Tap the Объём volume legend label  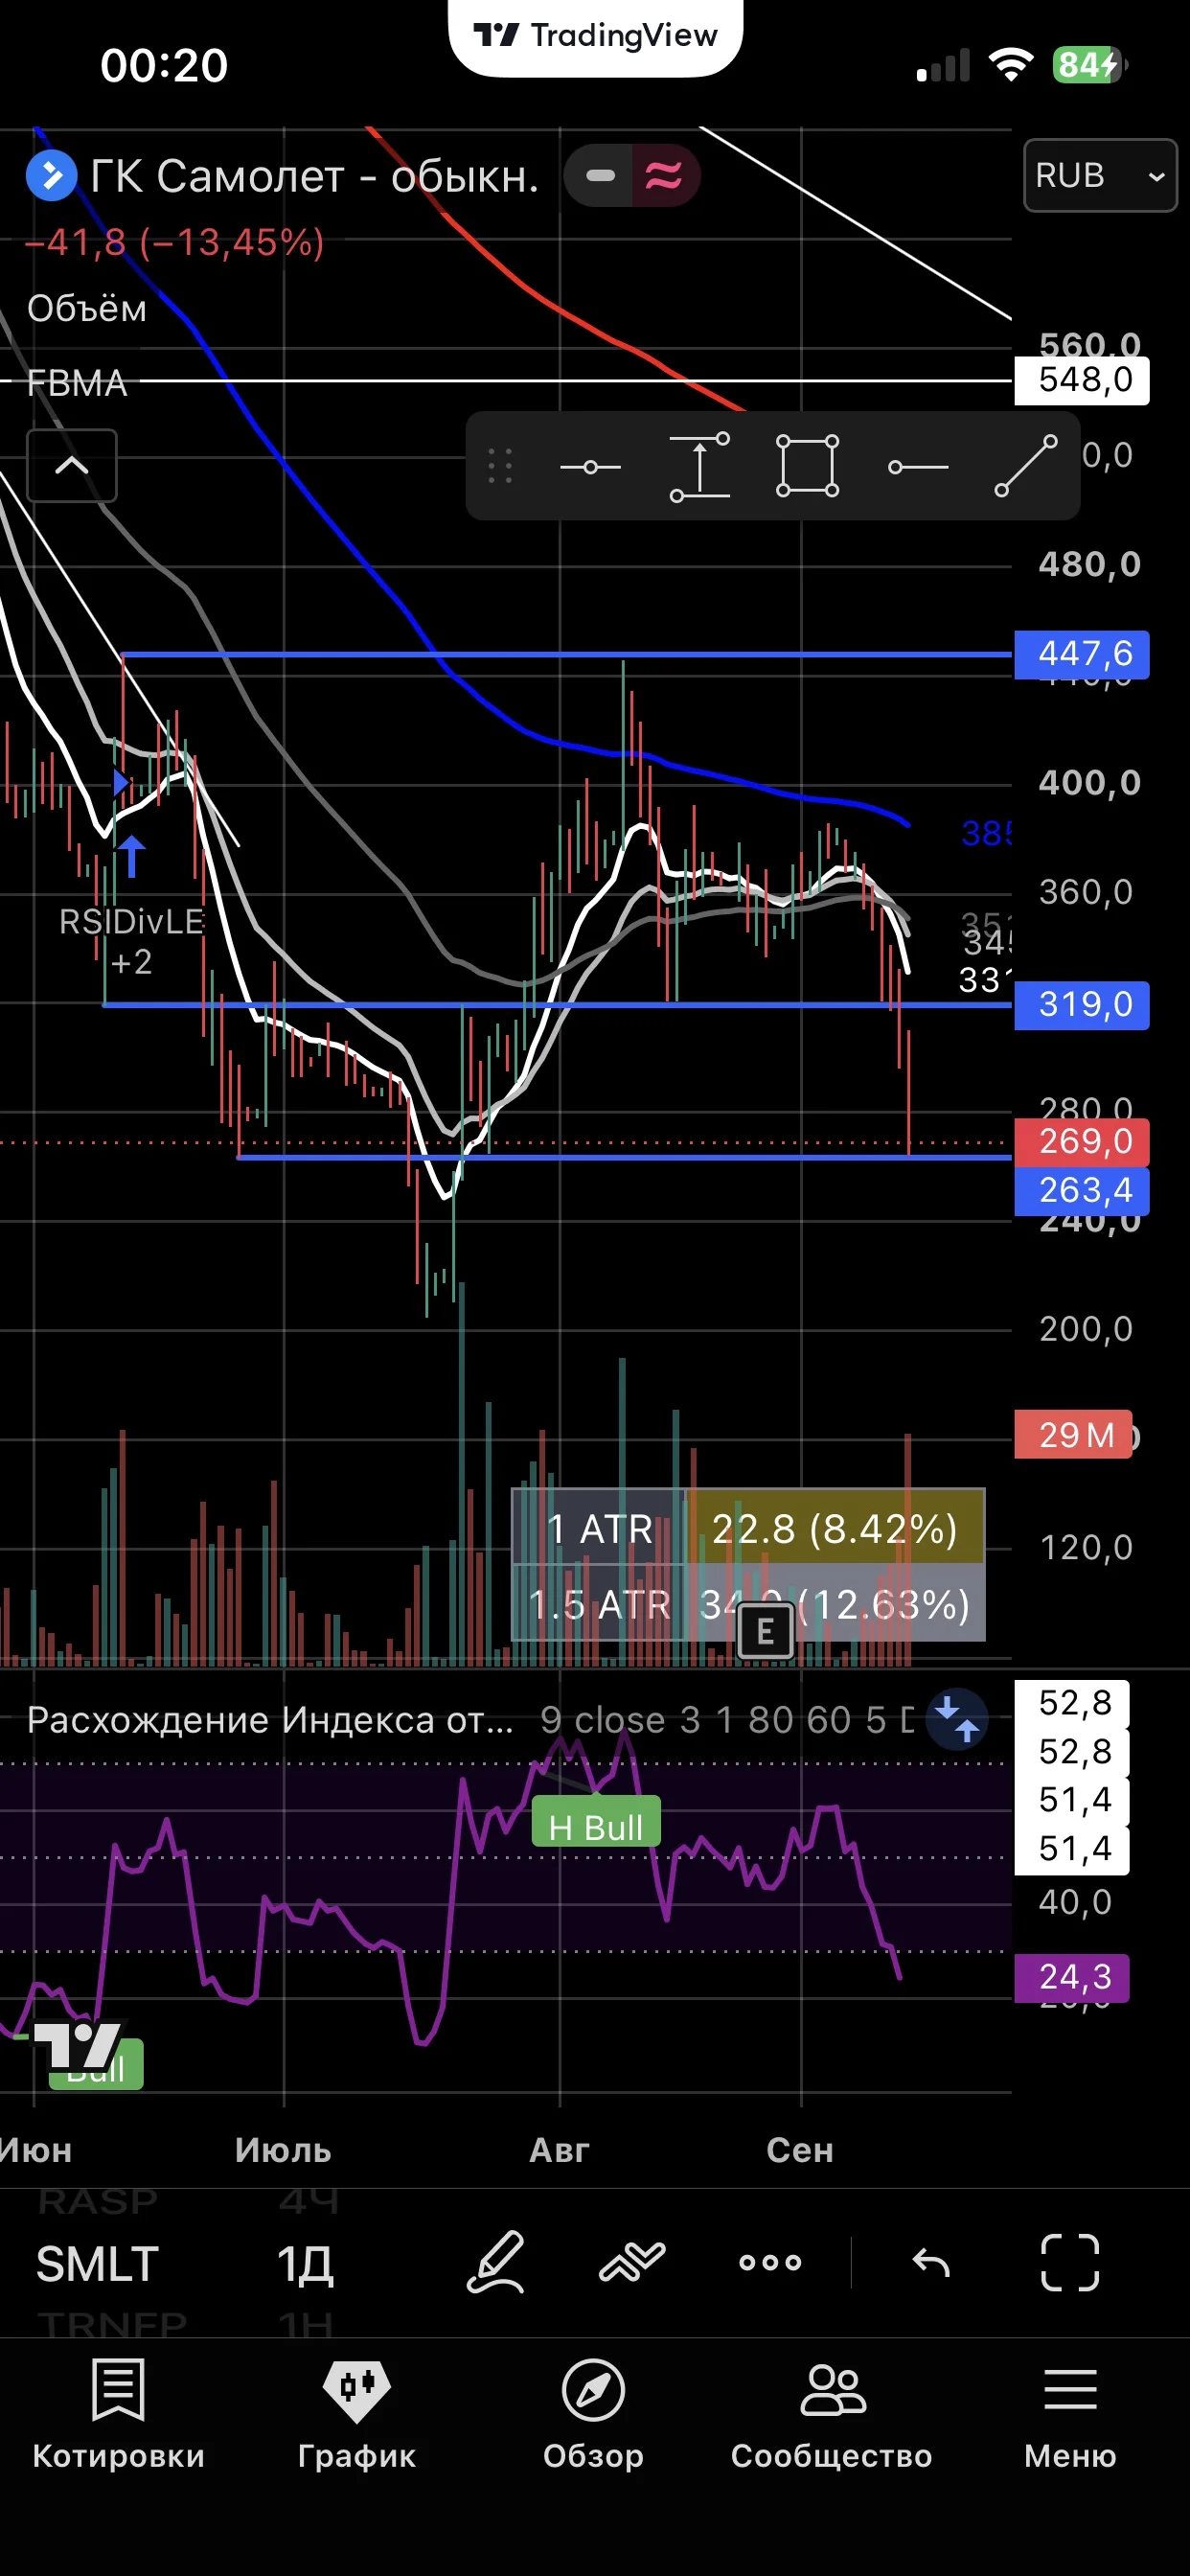87,309
